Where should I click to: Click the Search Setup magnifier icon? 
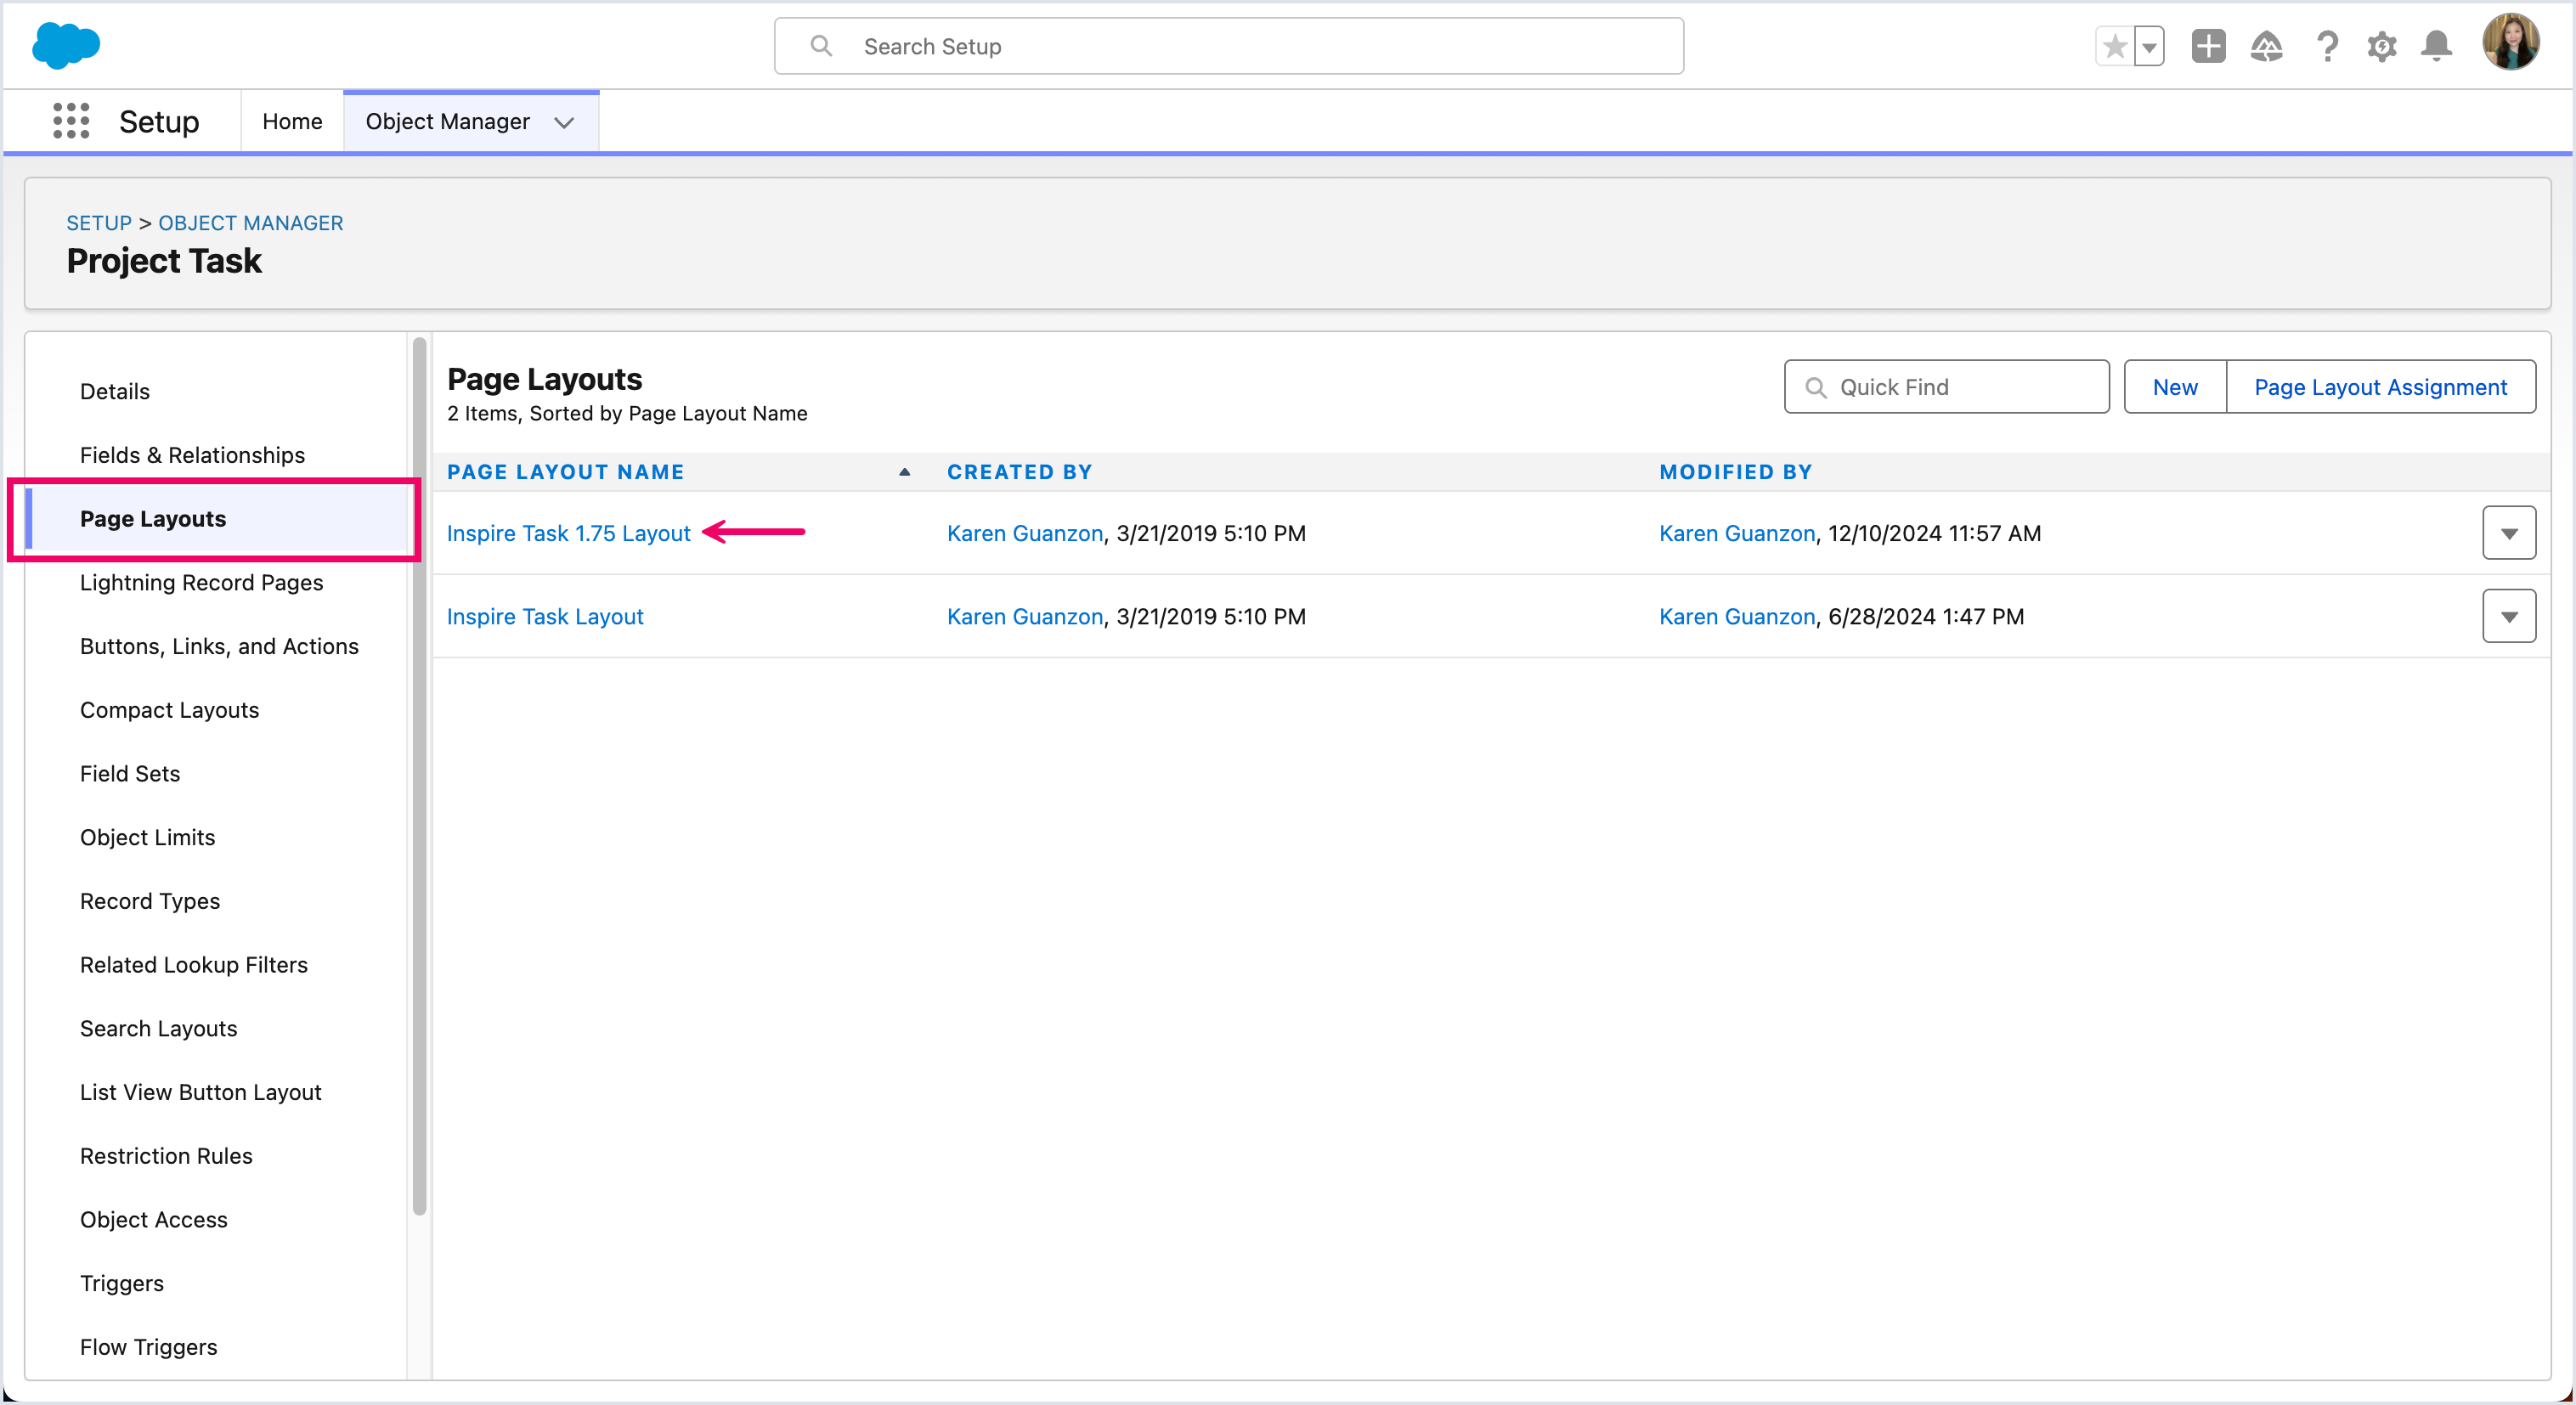coord(821,46)
